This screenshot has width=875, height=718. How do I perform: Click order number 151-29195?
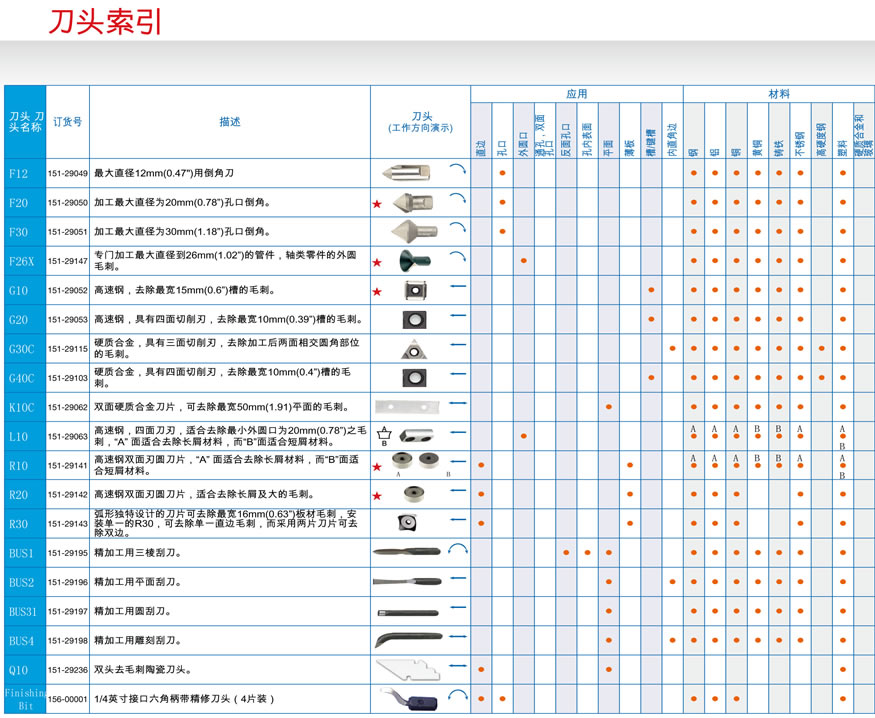click(68, 553)
